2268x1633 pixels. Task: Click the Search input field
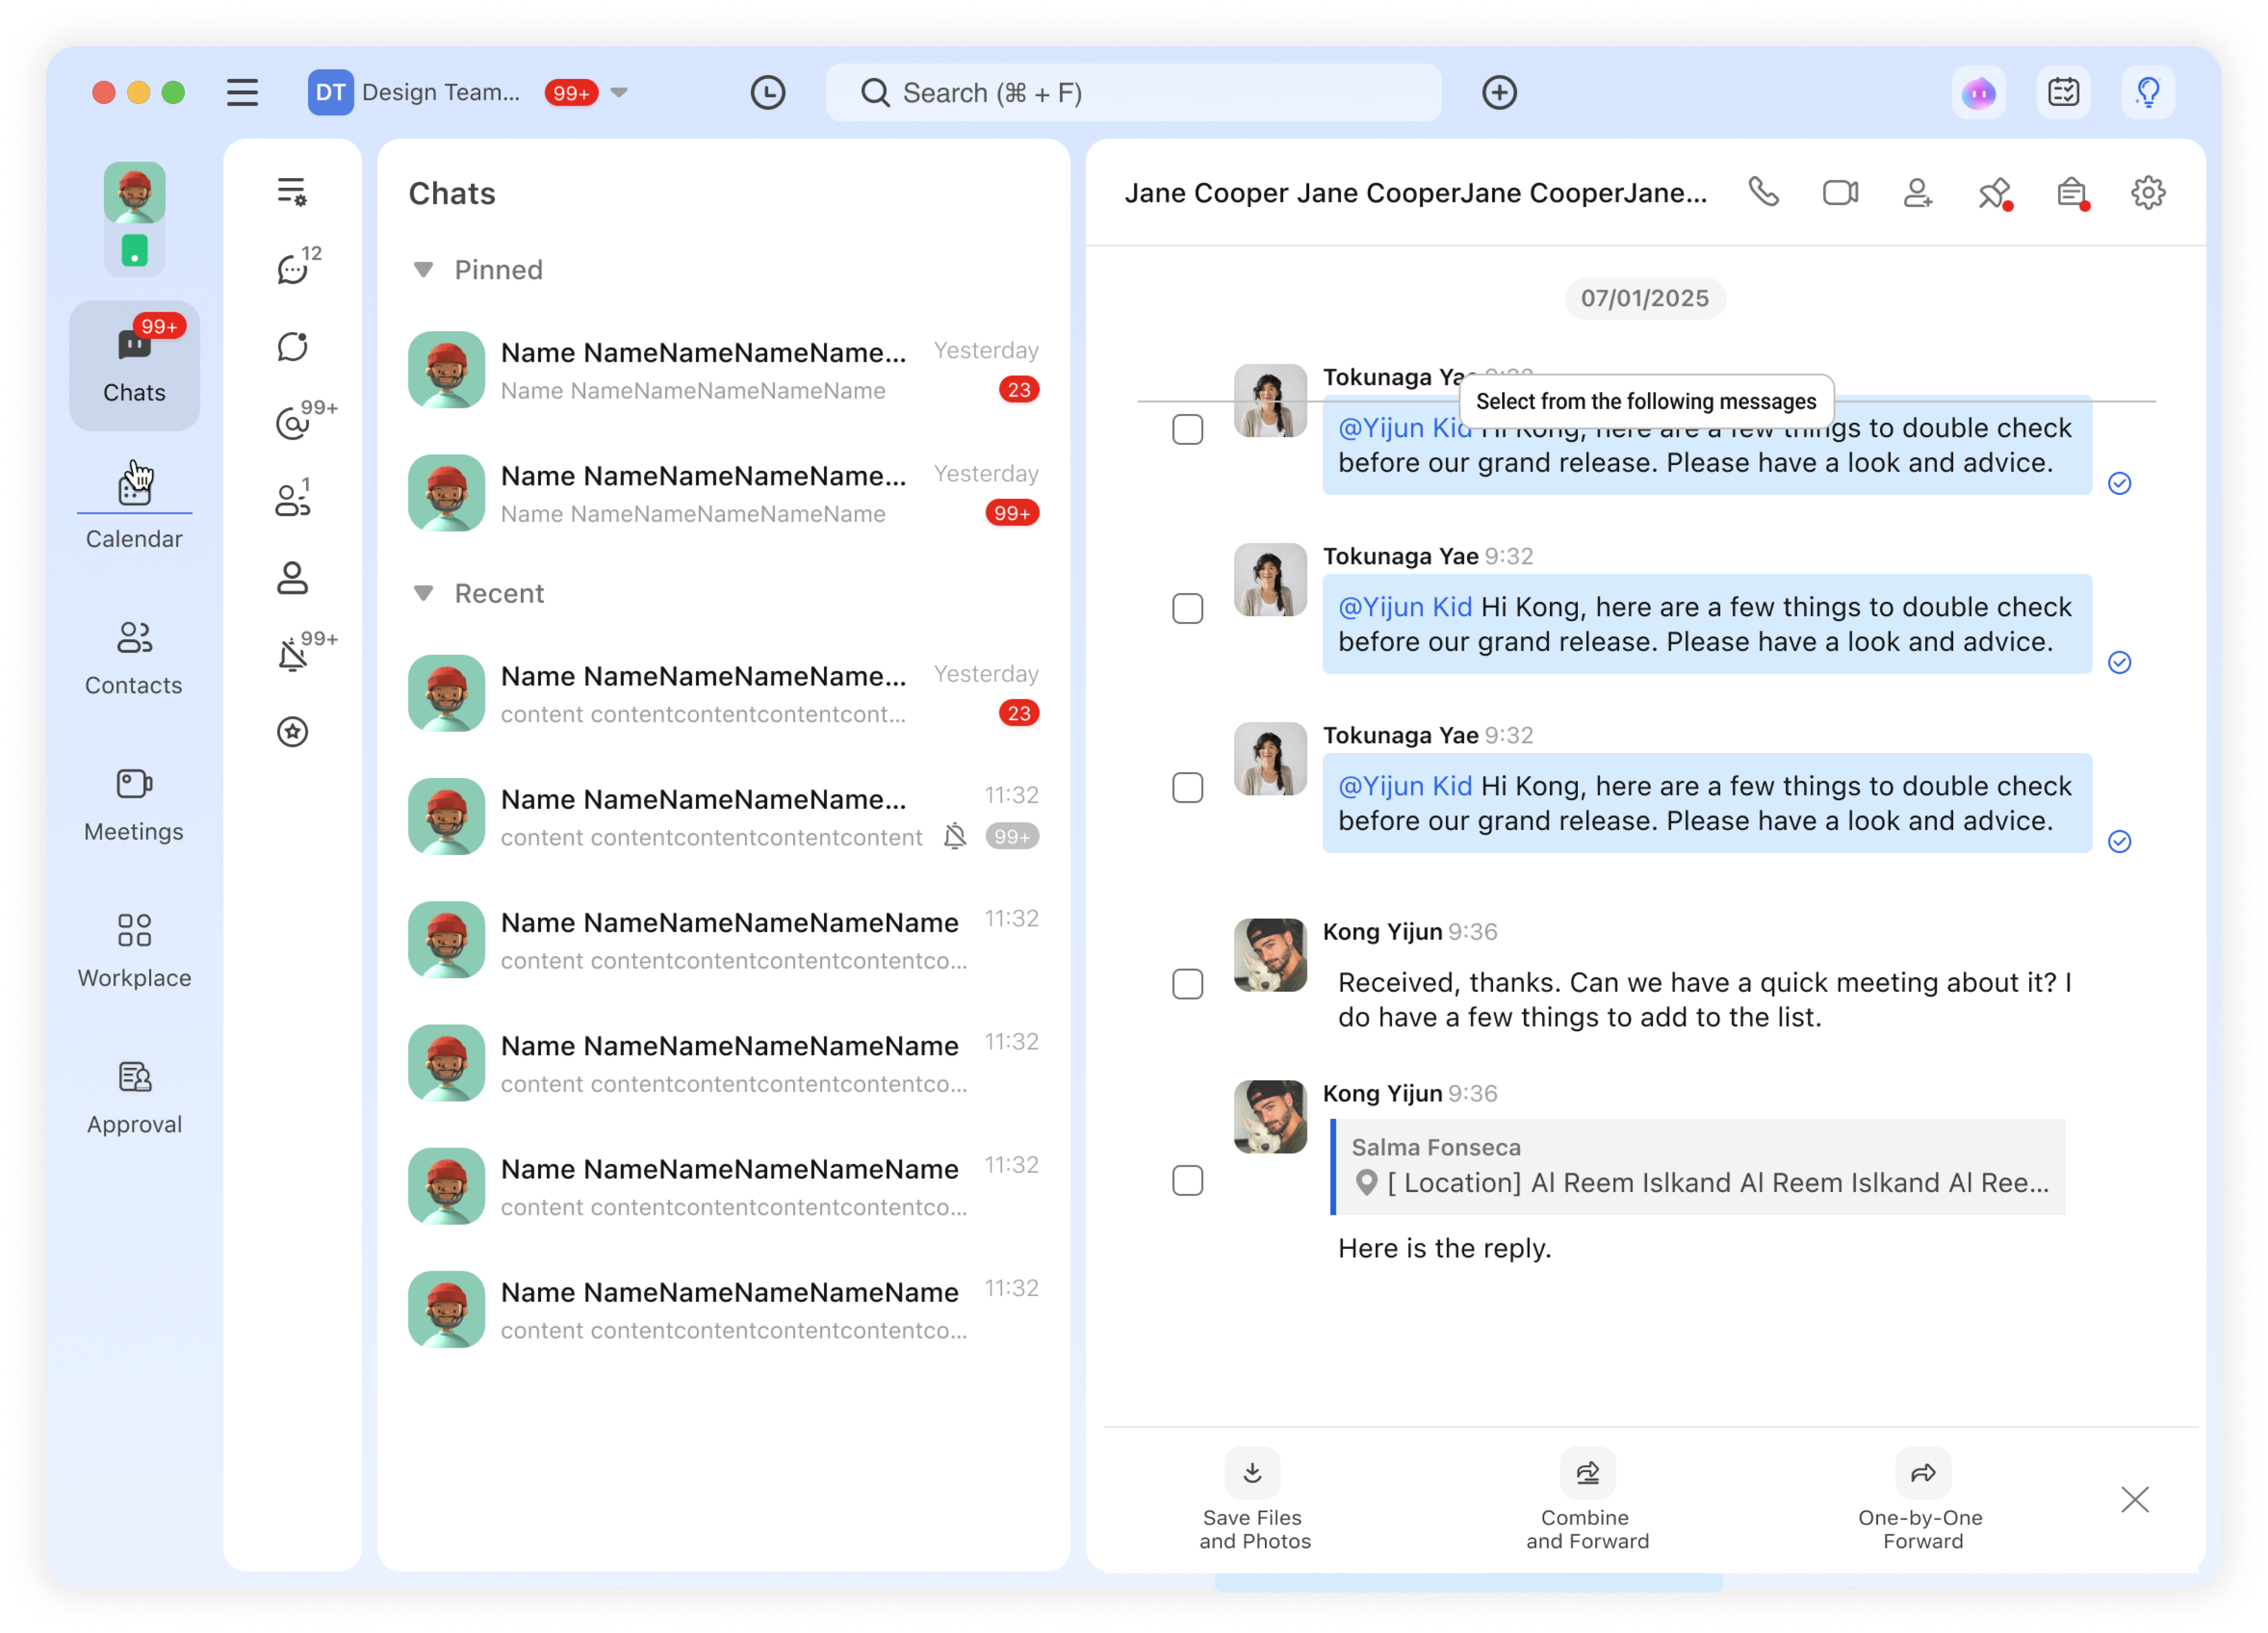point(1132,93)
